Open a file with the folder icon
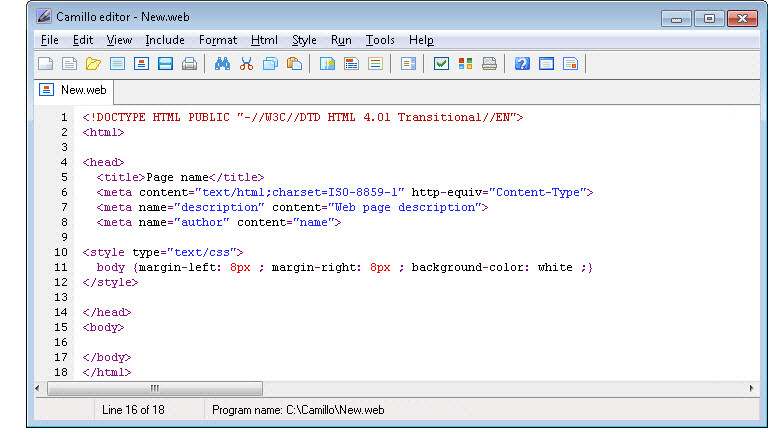This screenshot has height=428, width=768. pyautogui.click(x=93, y=64)
